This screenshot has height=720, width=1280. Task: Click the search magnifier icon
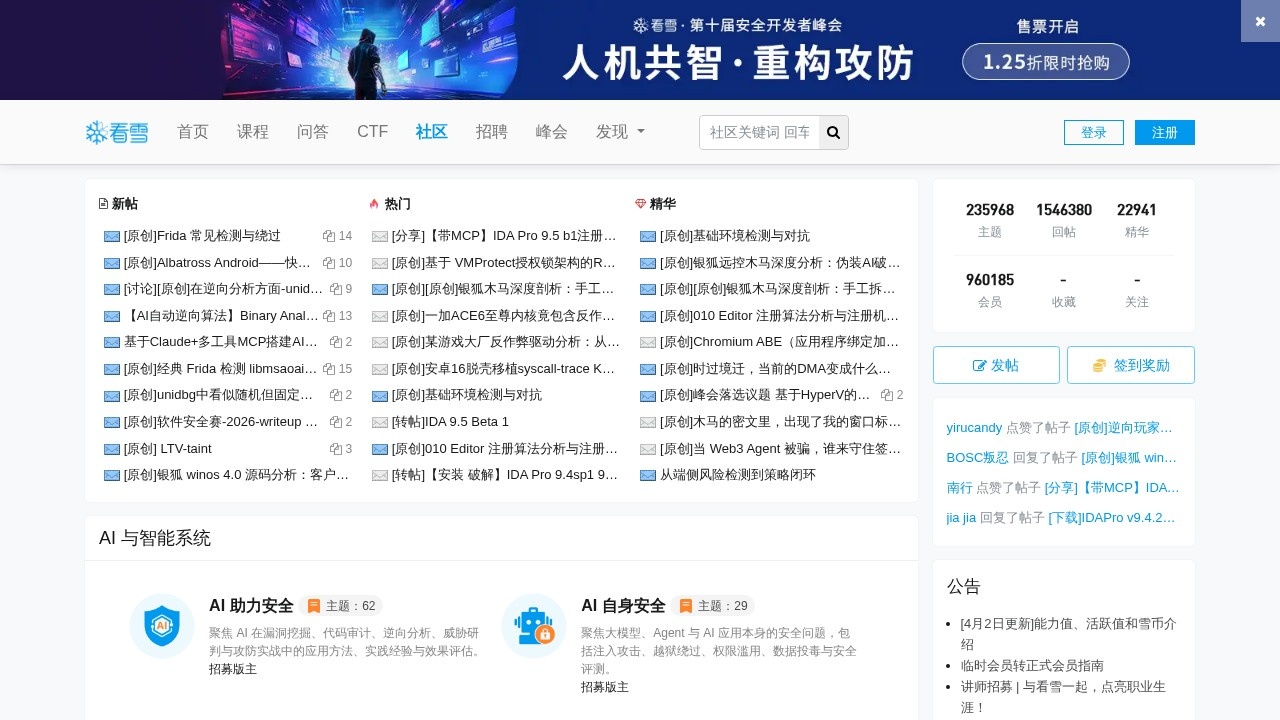click(834, 132)
